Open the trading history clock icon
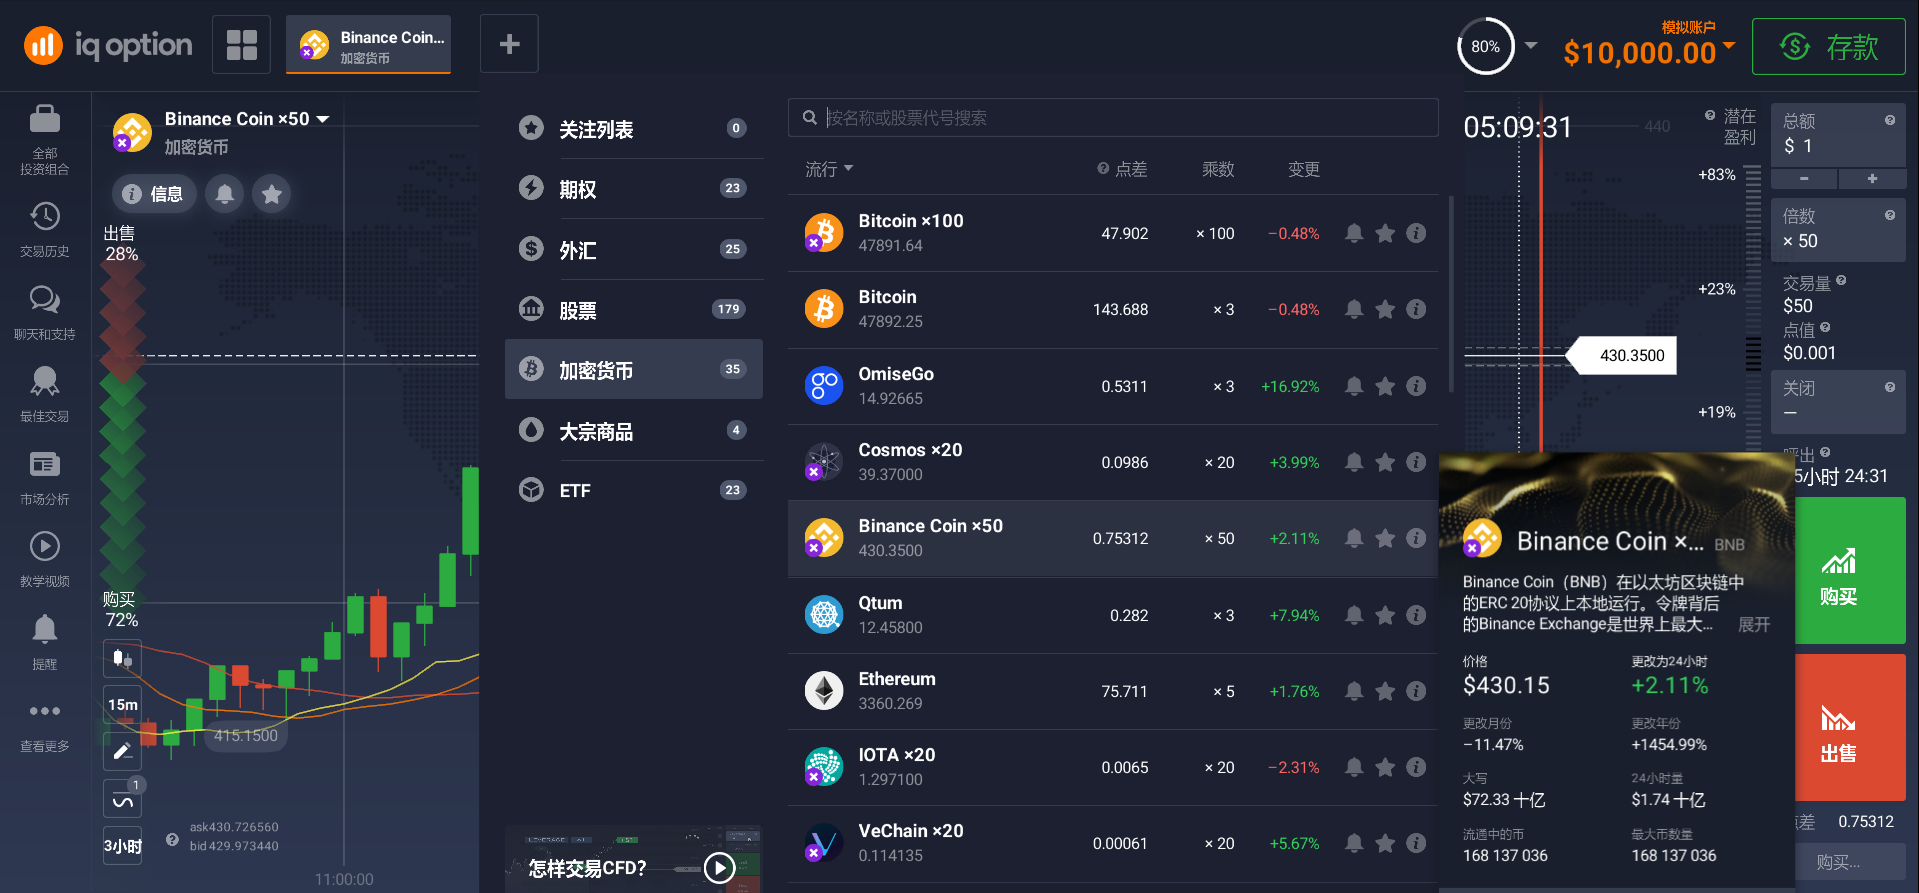This screenshot has height=893, width=1919. click(44, 216)
